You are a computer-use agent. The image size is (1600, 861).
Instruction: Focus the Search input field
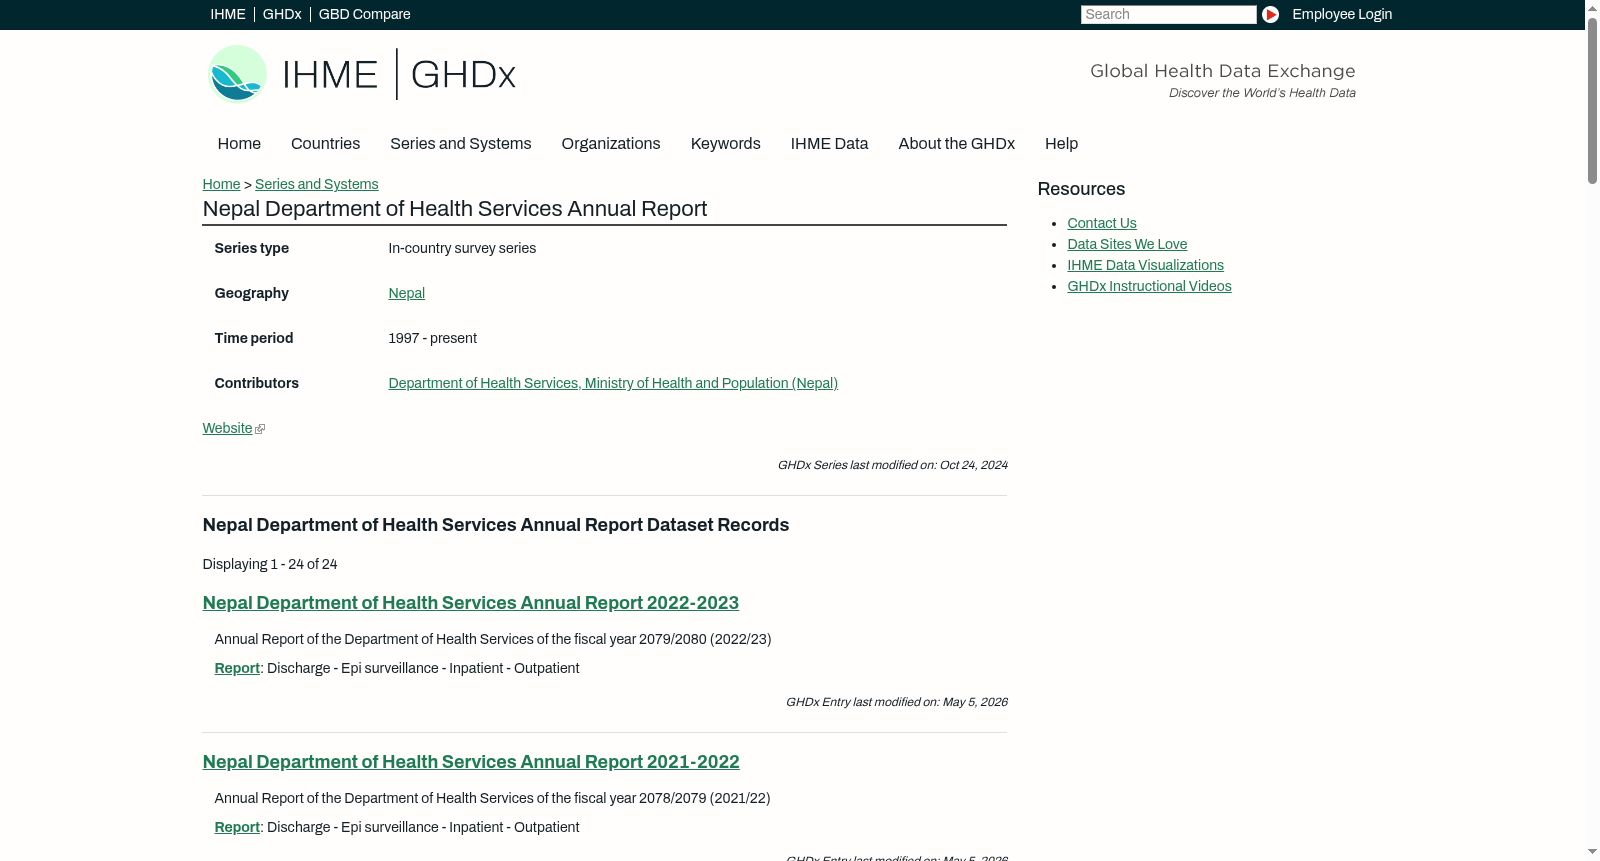point(1168,14)
